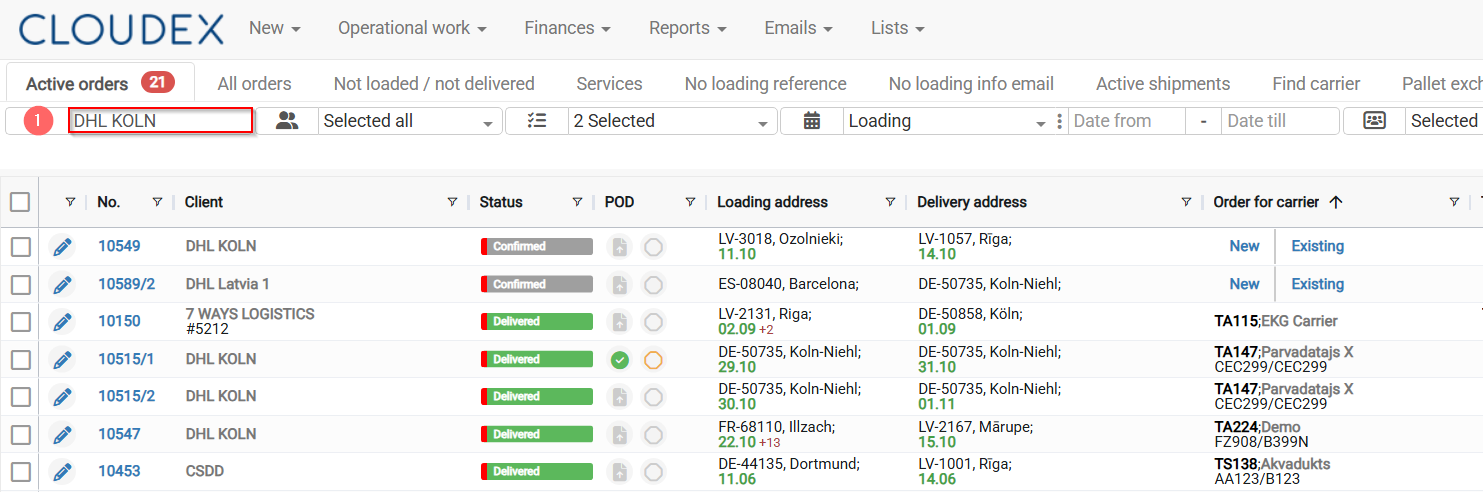Edit order 10515/1 with pencil icon
Viewport: 1483px width, 492px height.
pyautogui.click(x=62, y=360)
